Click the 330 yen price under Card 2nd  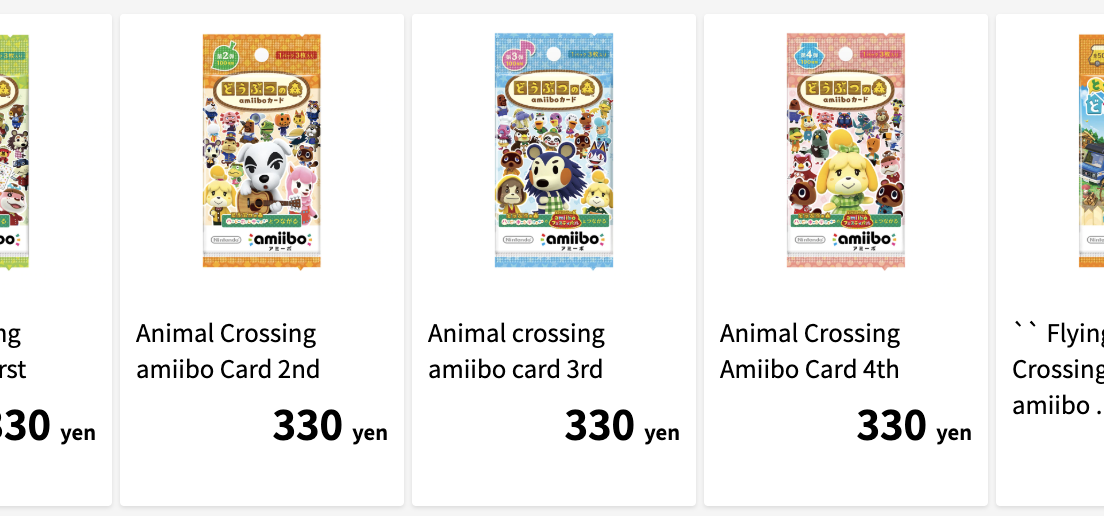pos(329,427)
